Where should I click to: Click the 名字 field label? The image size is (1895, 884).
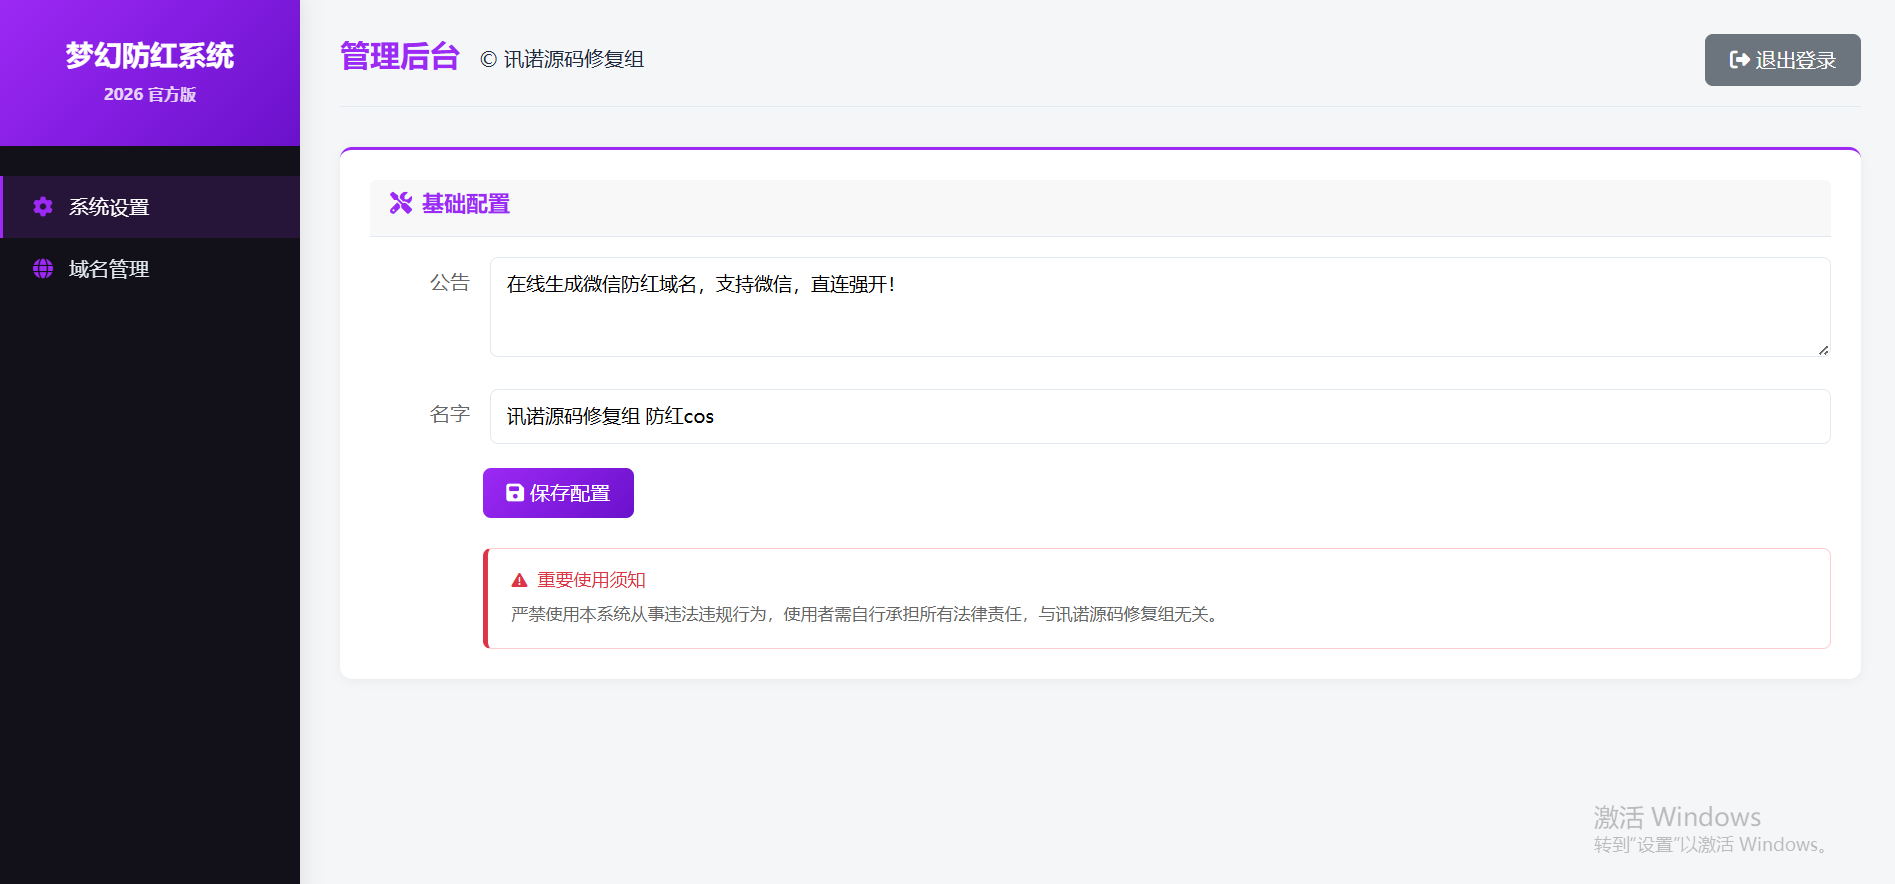[x=449, y=414]
